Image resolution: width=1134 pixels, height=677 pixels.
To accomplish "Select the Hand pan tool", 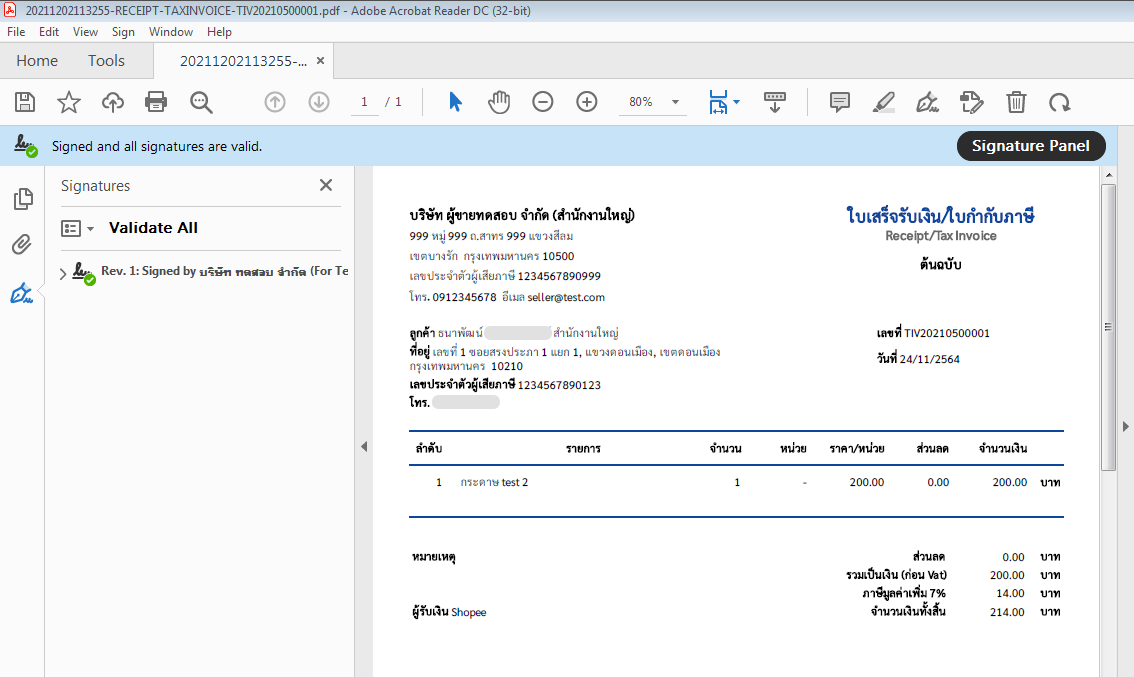I will point(498,102).
